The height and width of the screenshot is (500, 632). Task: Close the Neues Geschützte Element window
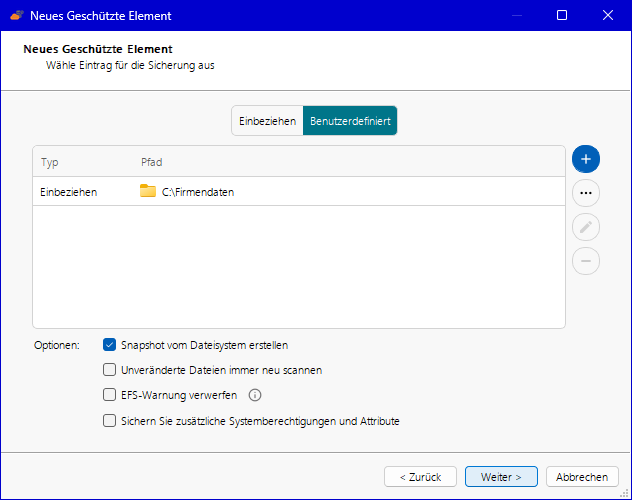coord(608,15)
